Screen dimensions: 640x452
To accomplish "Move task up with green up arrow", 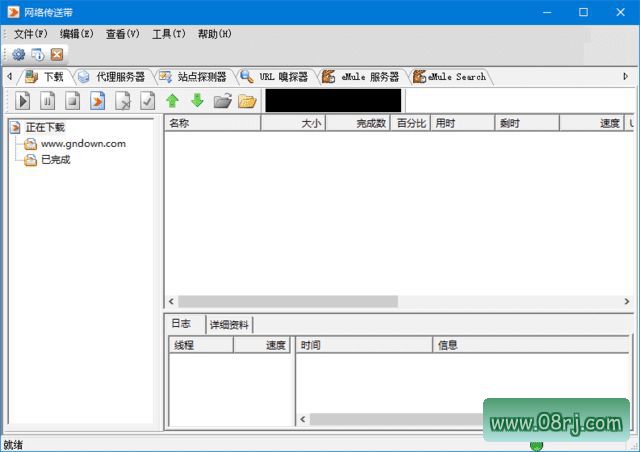I will point(172,101).
